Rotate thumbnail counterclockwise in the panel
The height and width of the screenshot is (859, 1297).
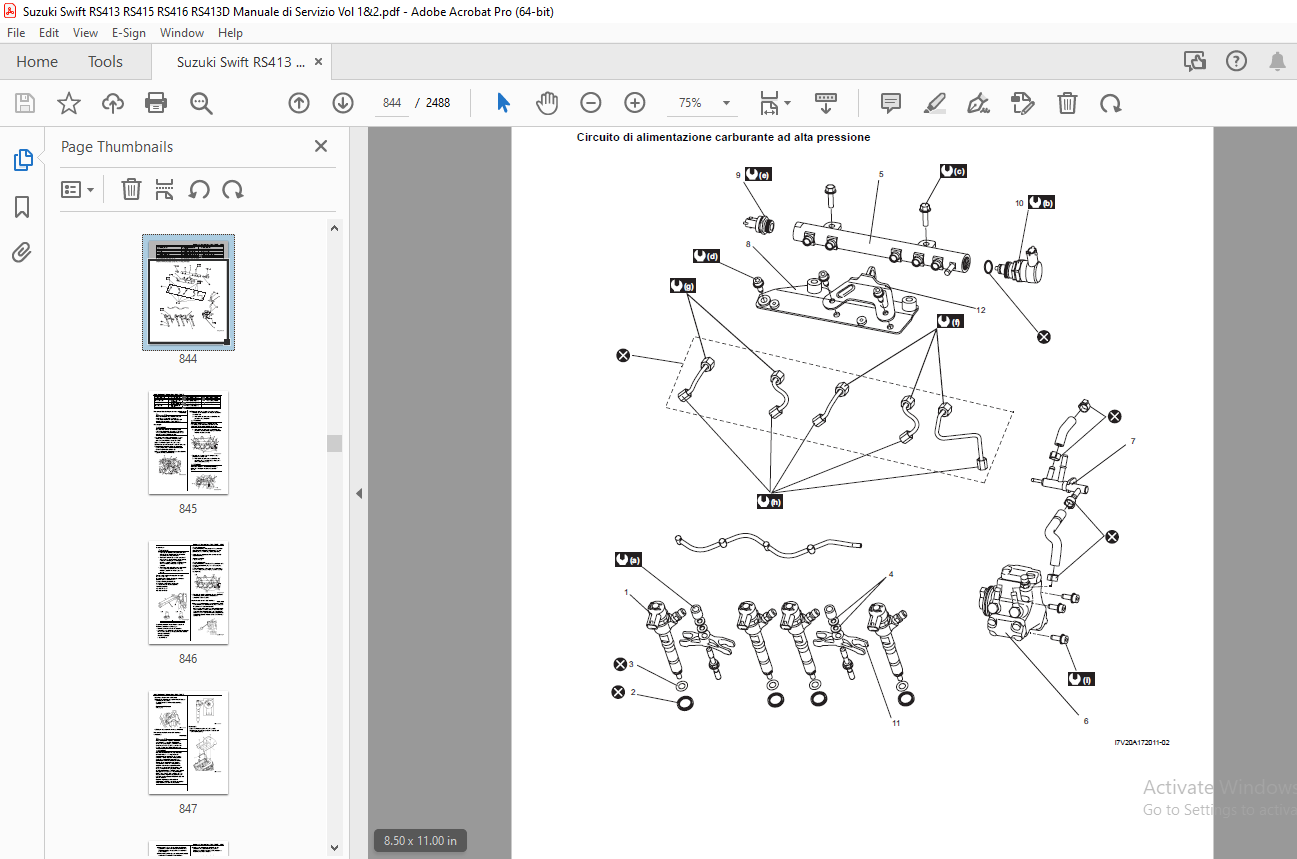click(x=199, y=189)
